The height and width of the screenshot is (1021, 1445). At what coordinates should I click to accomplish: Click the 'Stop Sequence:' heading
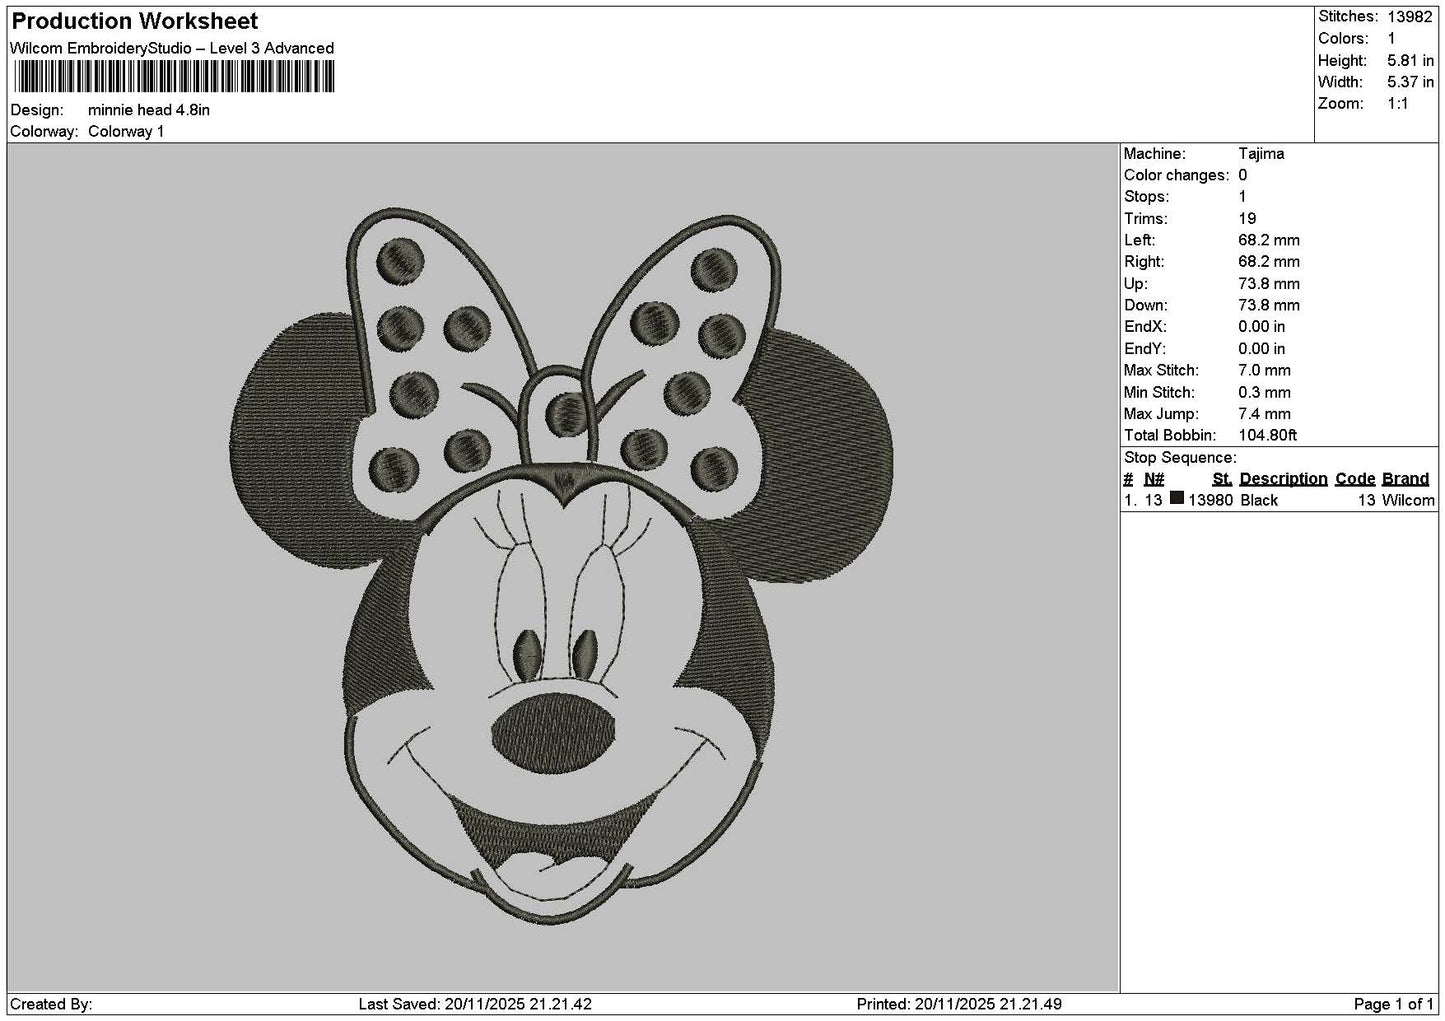click(x=1180, y=458)
